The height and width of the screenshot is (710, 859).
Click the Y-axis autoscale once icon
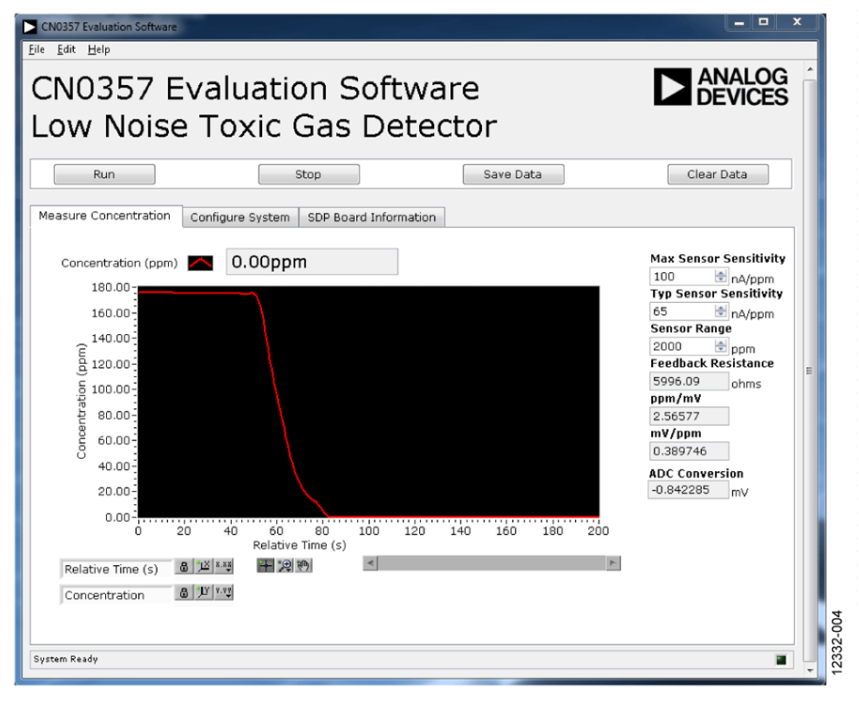tap(204, 592)
